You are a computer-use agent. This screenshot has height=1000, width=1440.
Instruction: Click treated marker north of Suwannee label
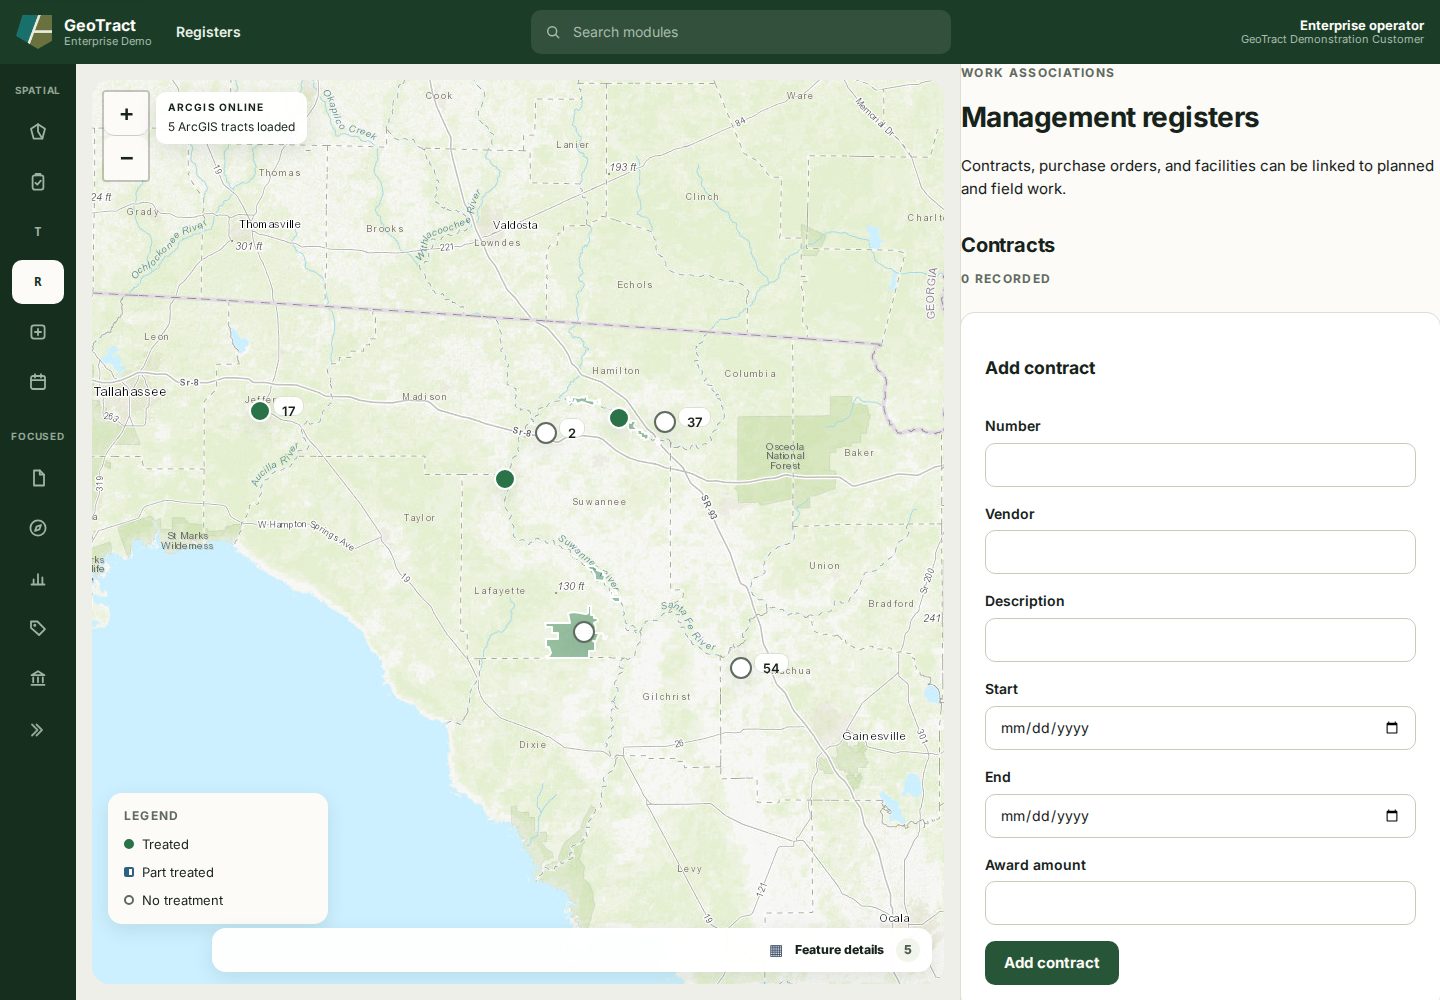(x=505, y=479)
